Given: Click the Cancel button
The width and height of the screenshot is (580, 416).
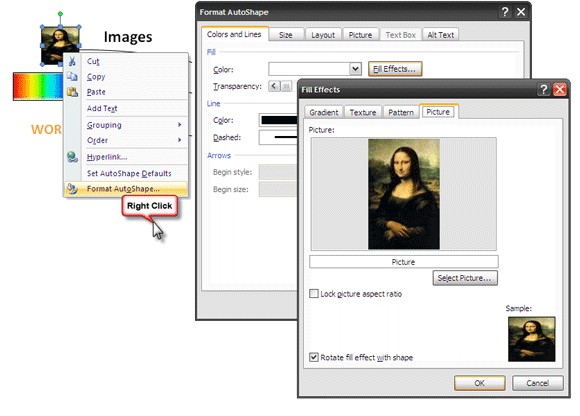Looking at the screenshot, I should [538, 383].
